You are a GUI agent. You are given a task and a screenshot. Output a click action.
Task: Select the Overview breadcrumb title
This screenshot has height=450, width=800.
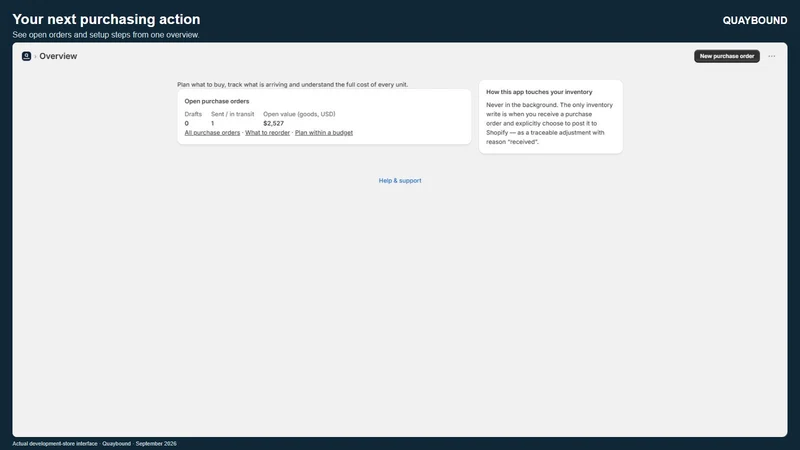[x=58, y=56]
